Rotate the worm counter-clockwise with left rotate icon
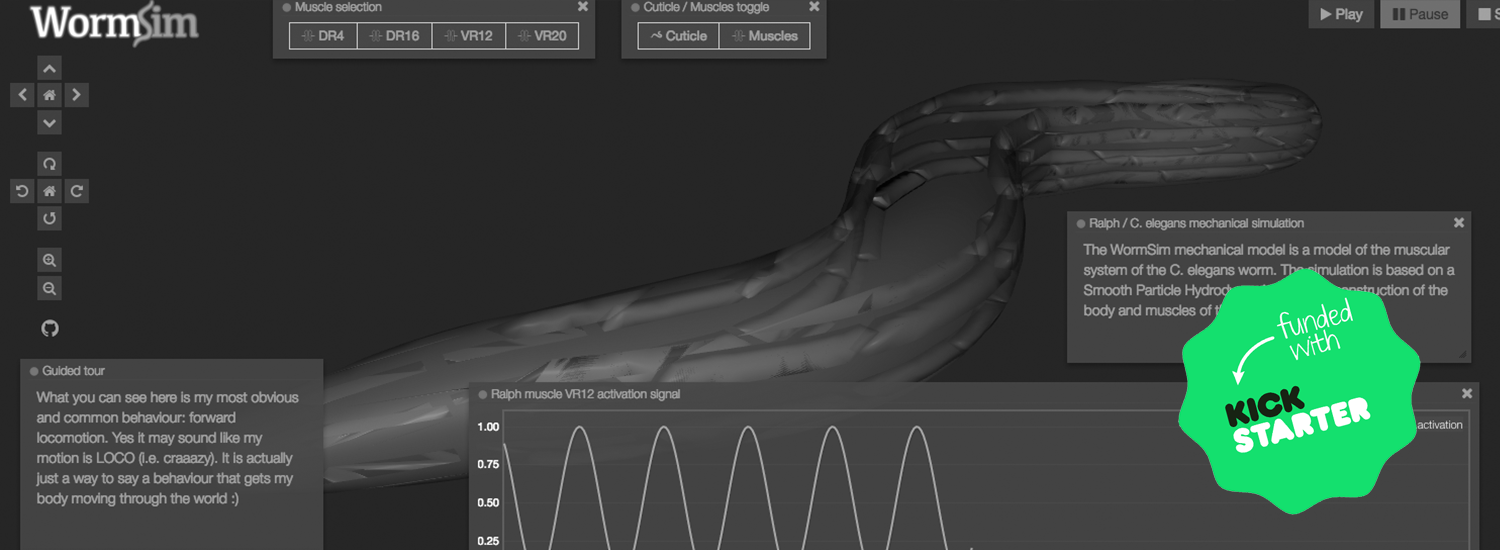This screenshot has width=1500, height=550. point(22,191)
